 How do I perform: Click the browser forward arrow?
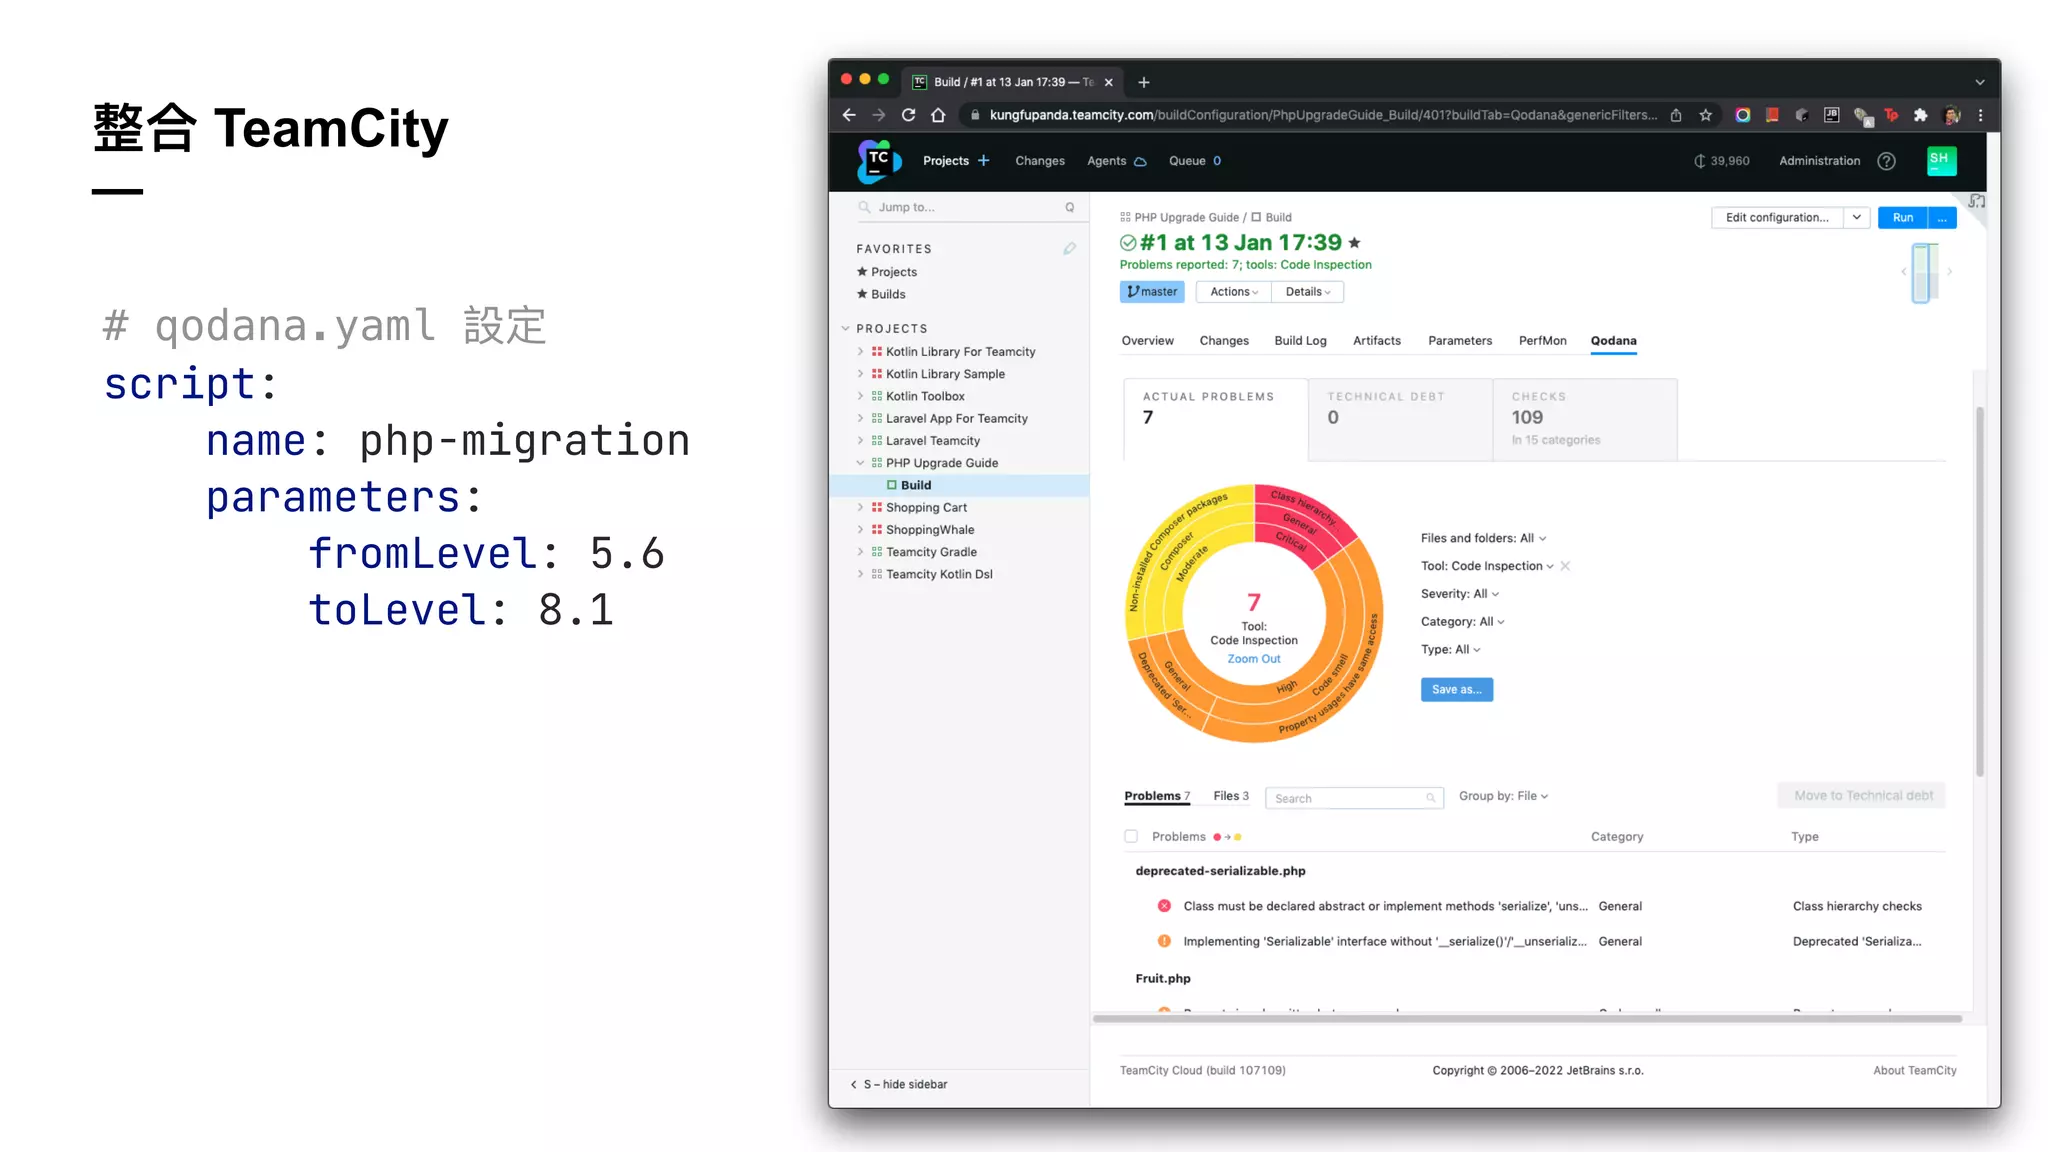(x=879, y=115)
